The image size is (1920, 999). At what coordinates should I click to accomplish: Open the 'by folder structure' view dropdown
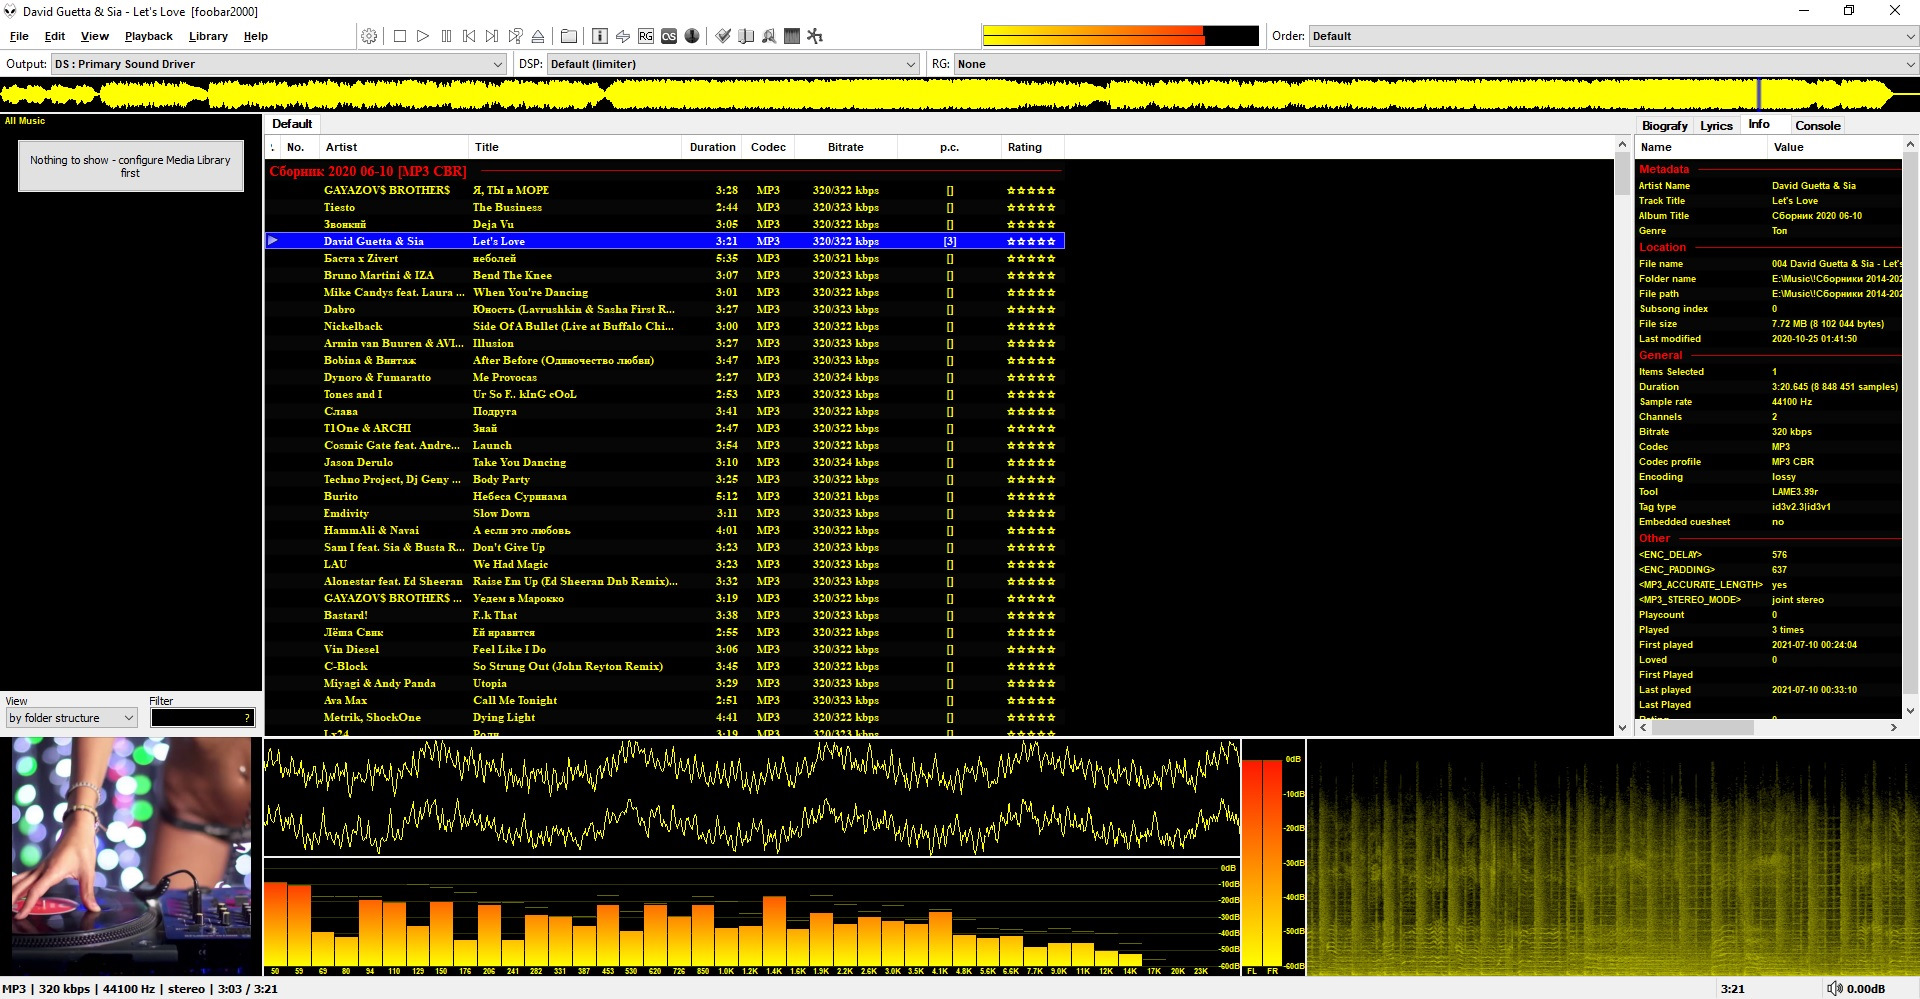click(x=71, y=718)
